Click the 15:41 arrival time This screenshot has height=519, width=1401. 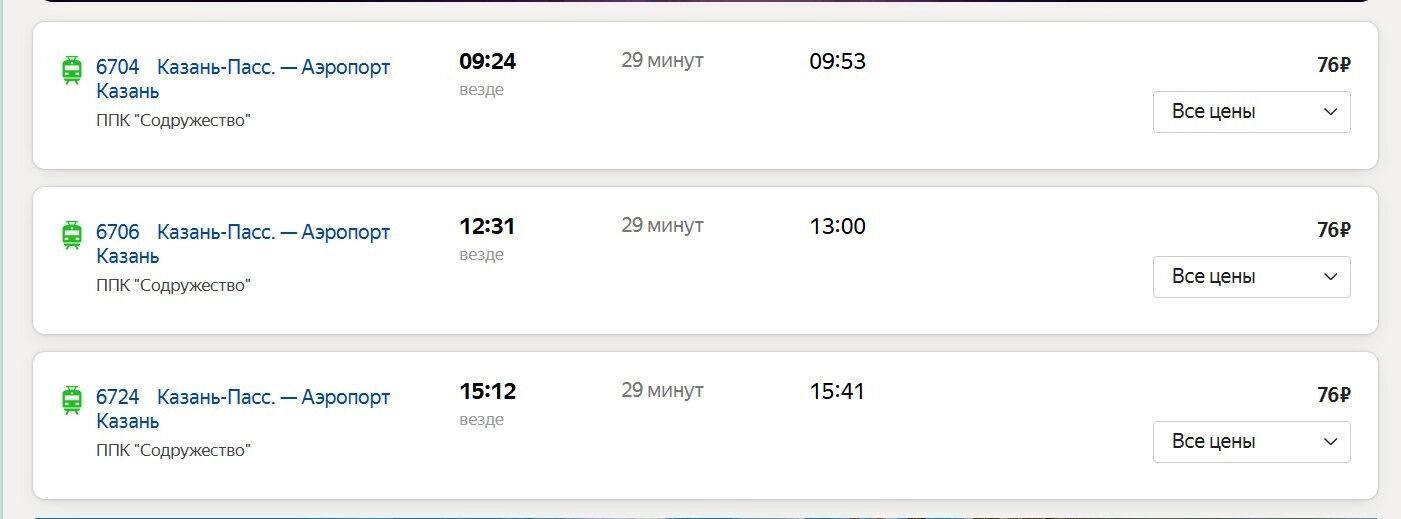click(x=837, y=392)
